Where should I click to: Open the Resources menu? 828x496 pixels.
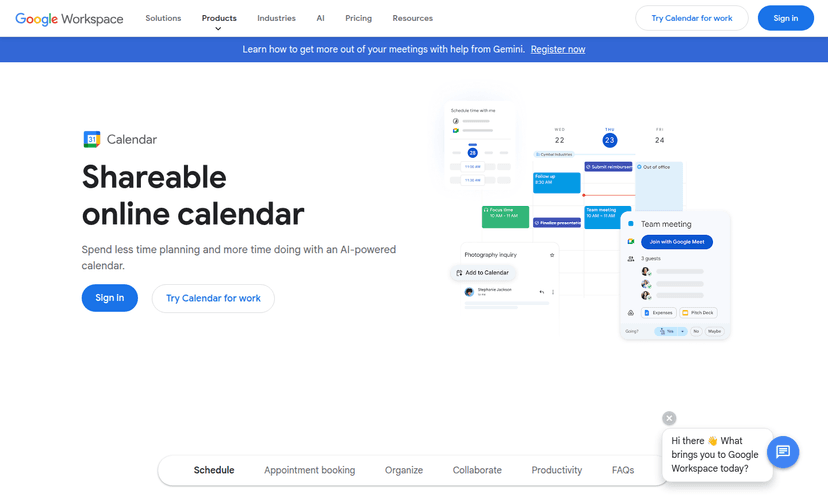coord(412,18)
